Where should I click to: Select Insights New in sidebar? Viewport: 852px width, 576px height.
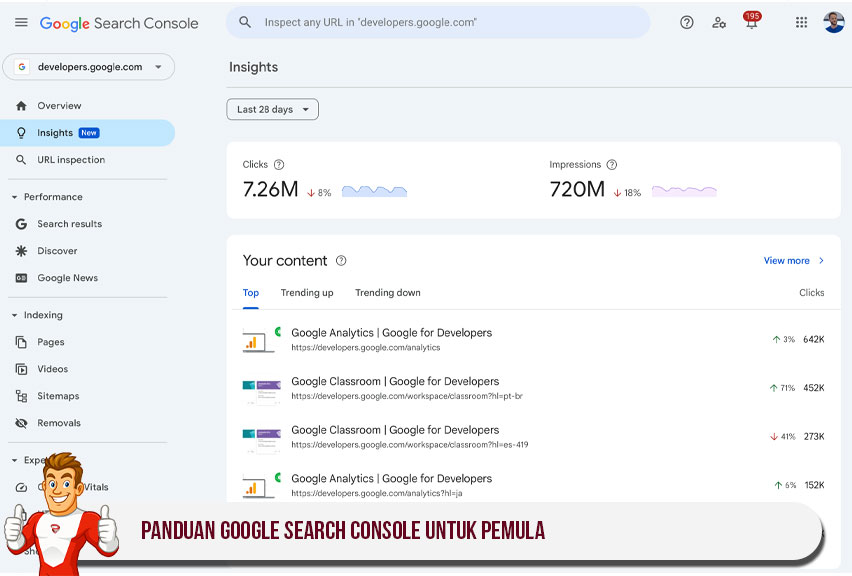(x=87, y=133)
